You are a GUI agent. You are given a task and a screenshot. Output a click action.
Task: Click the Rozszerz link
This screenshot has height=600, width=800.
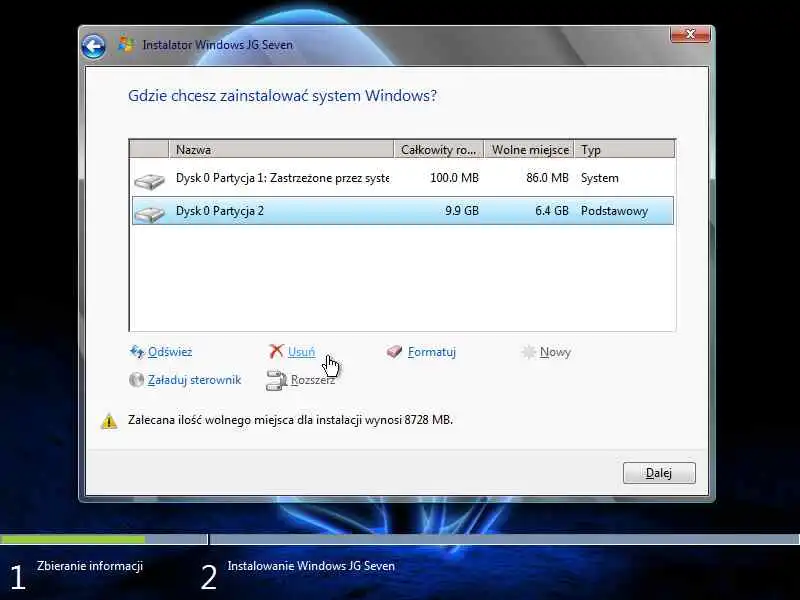coord(313,380)
